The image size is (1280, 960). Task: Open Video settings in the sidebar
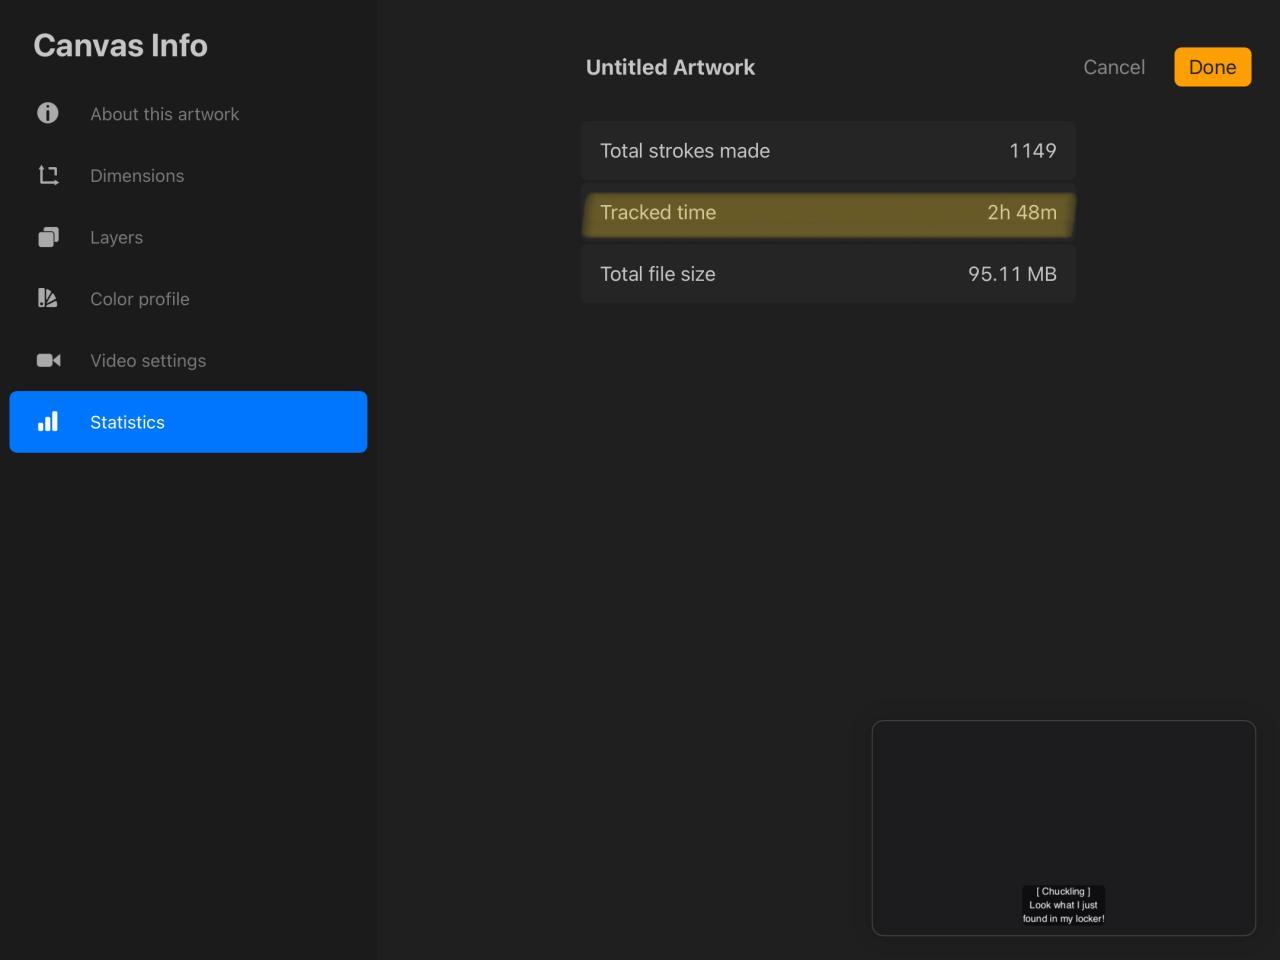coord(148,361)
